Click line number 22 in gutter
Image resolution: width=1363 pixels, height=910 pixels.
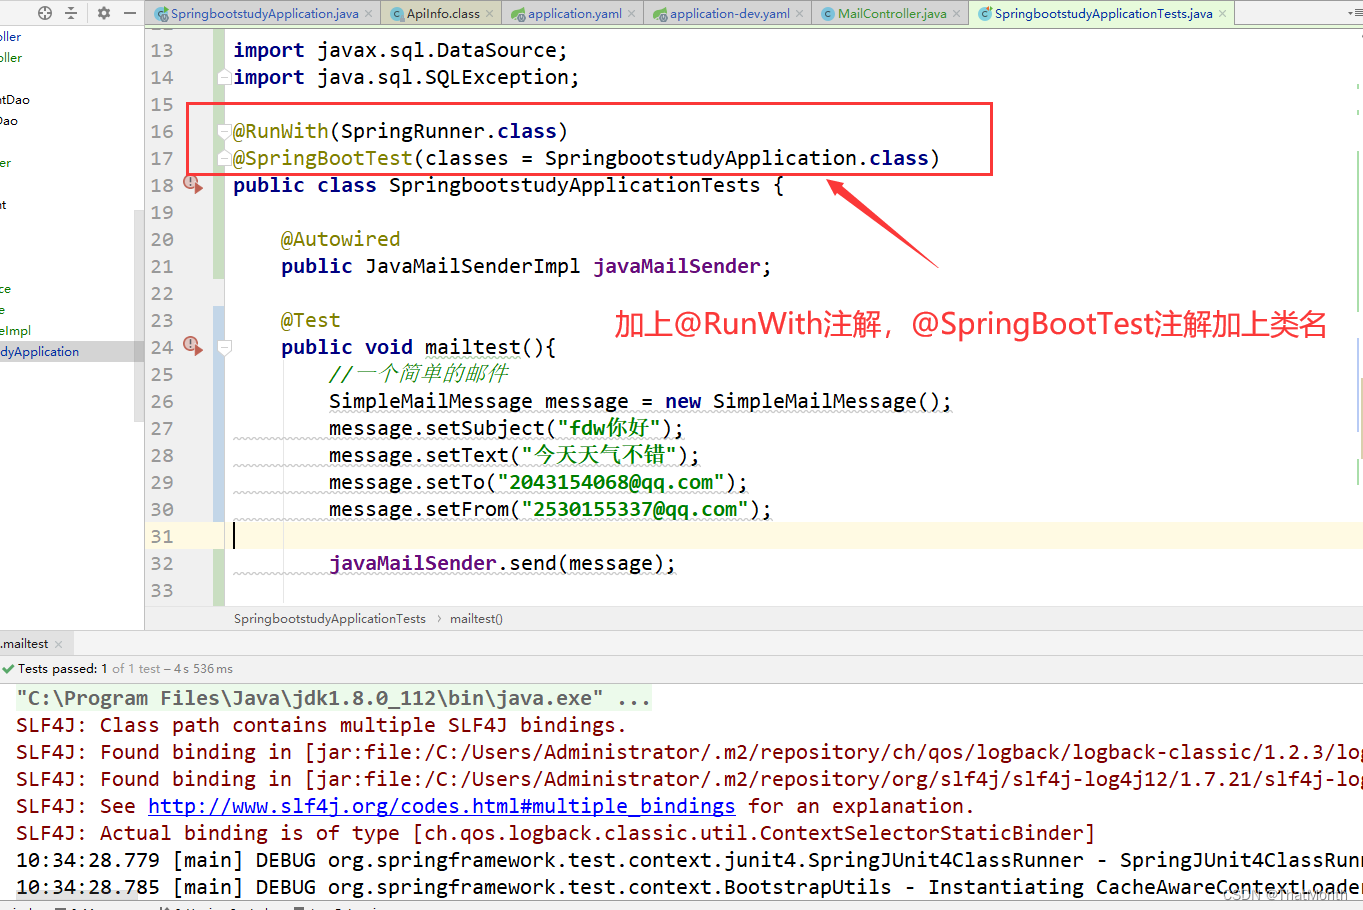point(162,293)
